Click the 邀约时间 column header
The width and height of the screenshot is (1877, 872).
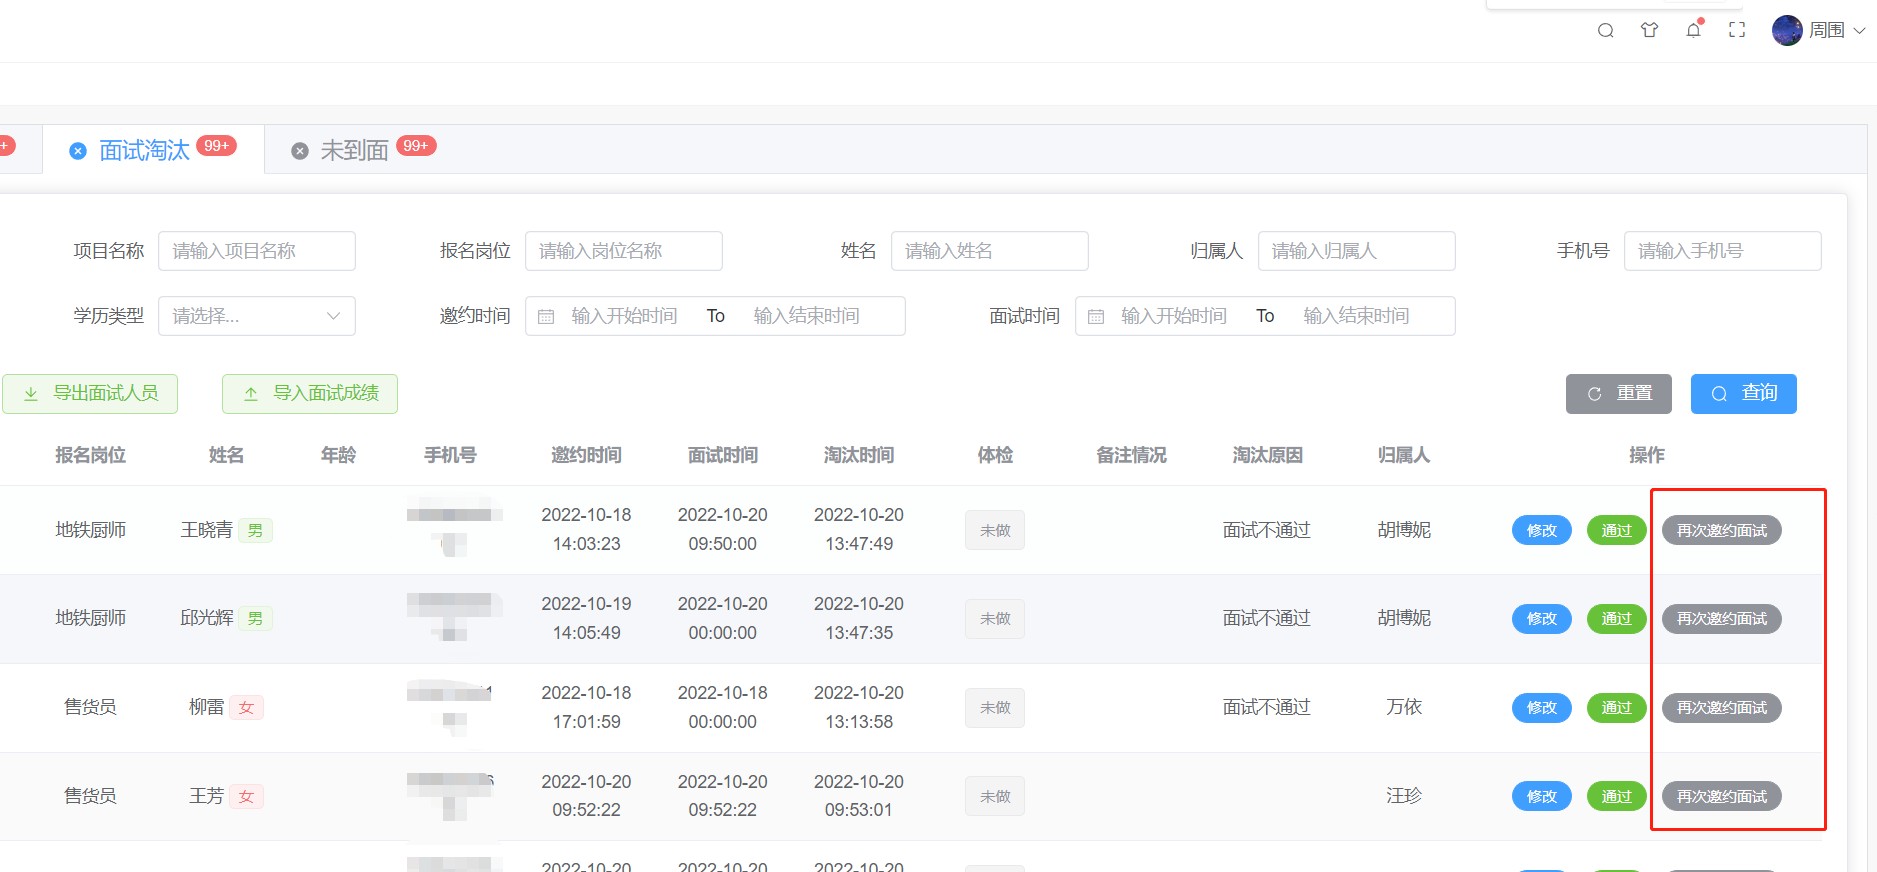point(587,456)
